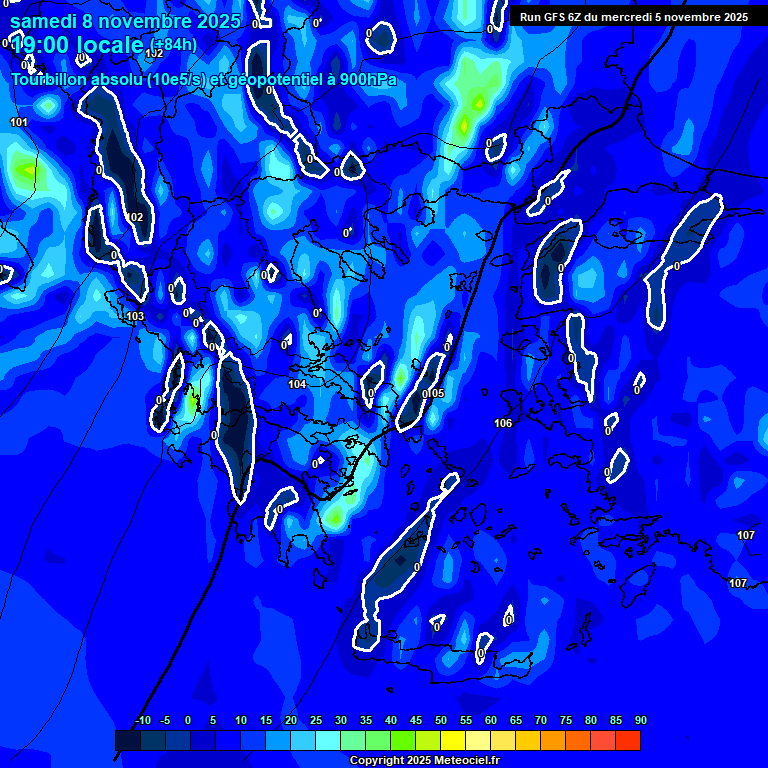This screenshot has width=768, height=768.
Task: Click the "samedi 8 novembre 2025" date header
Action: (125, 21)
